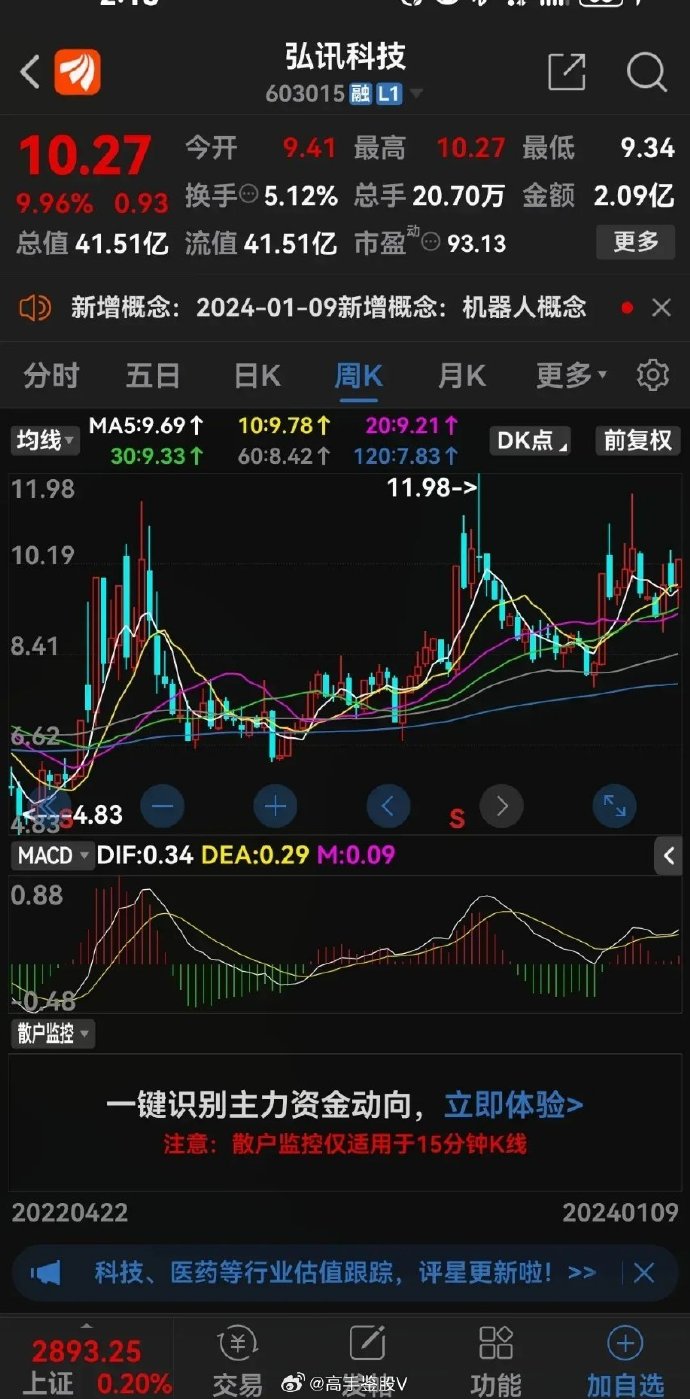Open the 交易 trade button
Viewport: 690px width, 1399px height.
pyautogui.click(x=238, y=1362)
